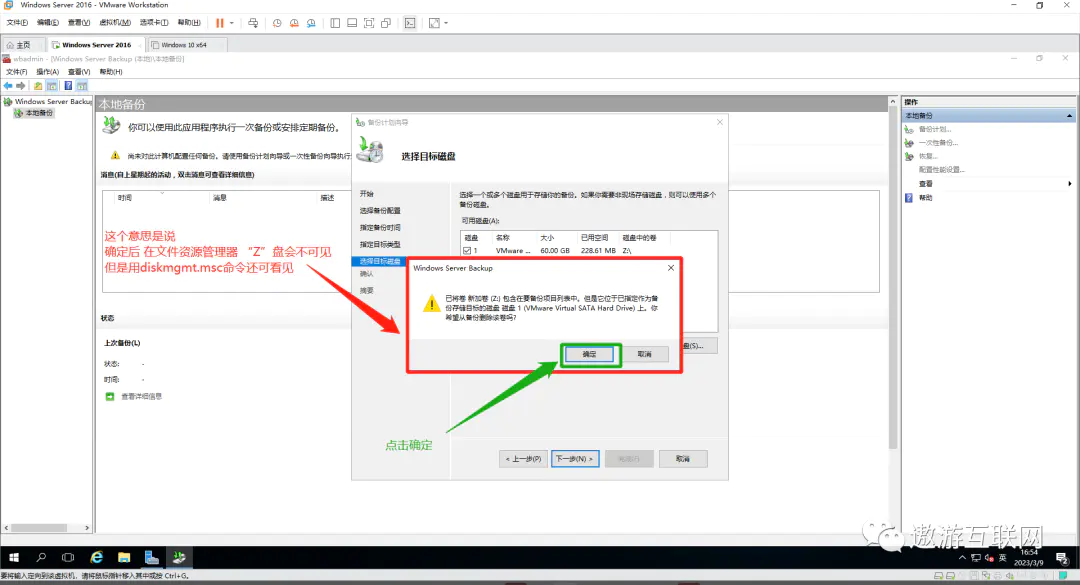Open the dropdown arrow beside the pause icon
1080x585 pixels.
pyautogui.click(x=231, y=23)
